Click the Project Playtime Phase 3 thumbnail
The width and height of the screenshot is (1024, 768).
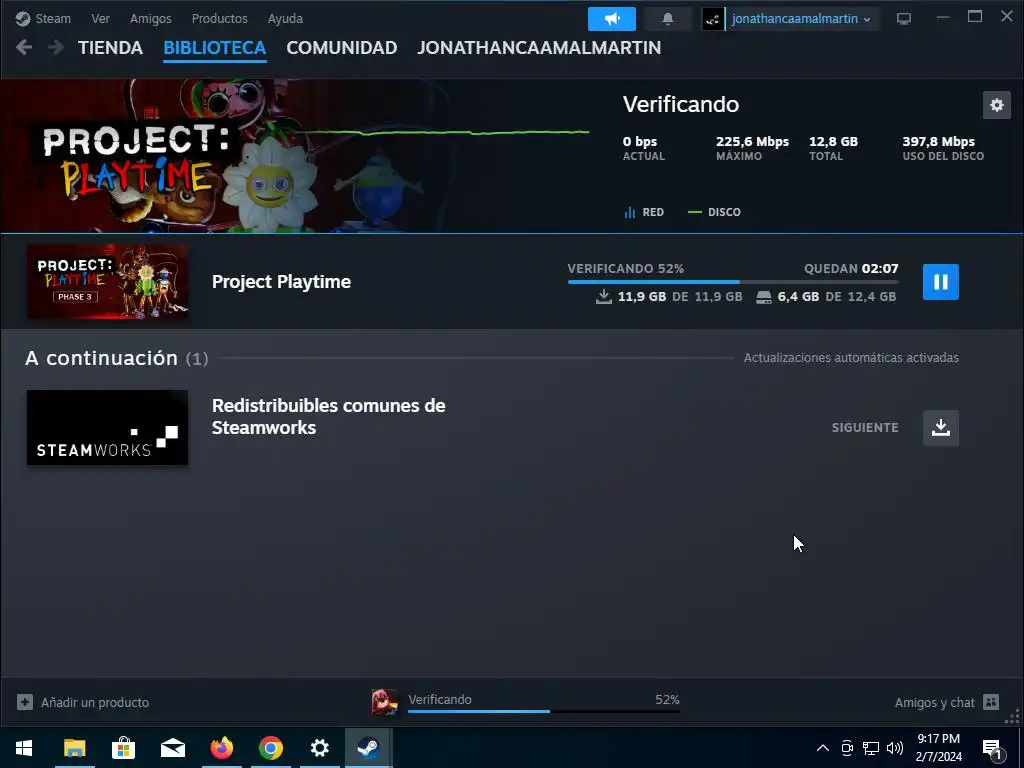tap(108, 281)
